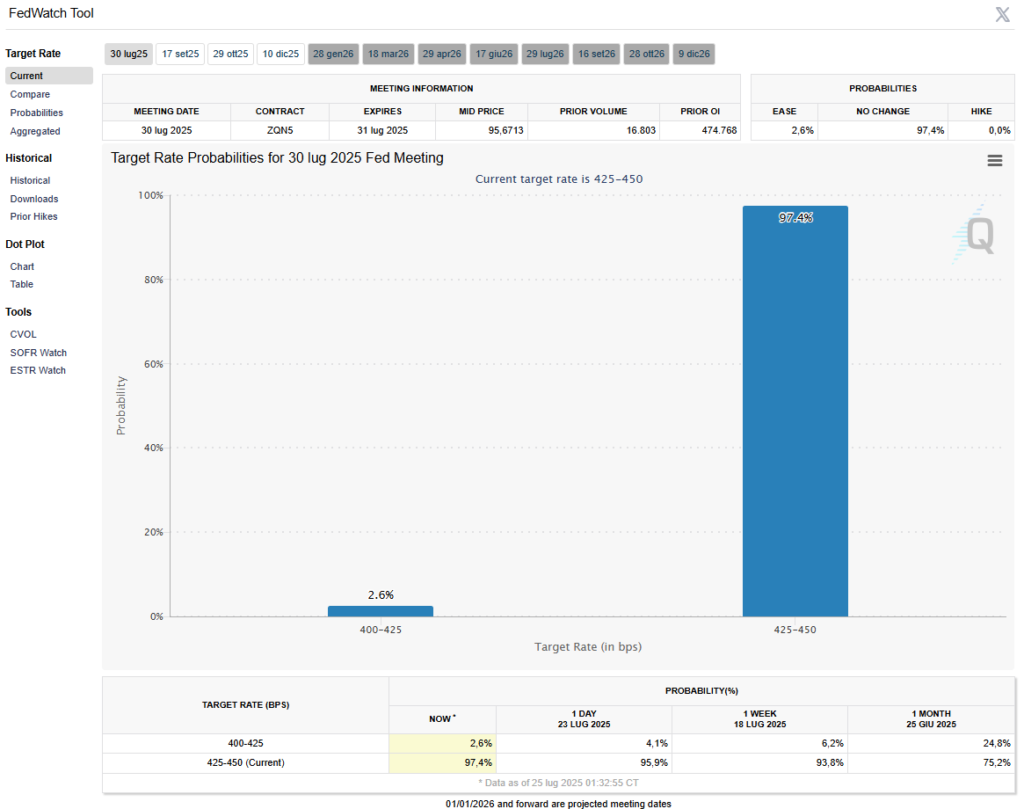Click the 95,9% one-day probability cell
1024x809 pixels.
584,763
